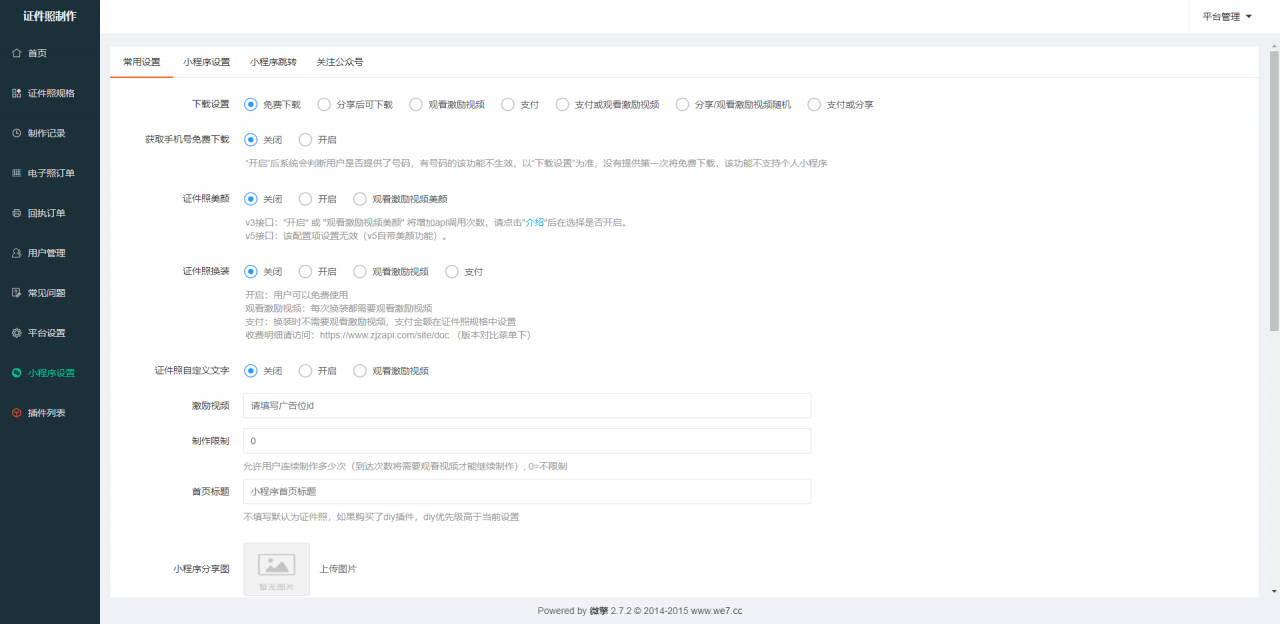Click the gear icon for 平台设置
This screenshot has height=624, width=1280.
pos(16,333)
